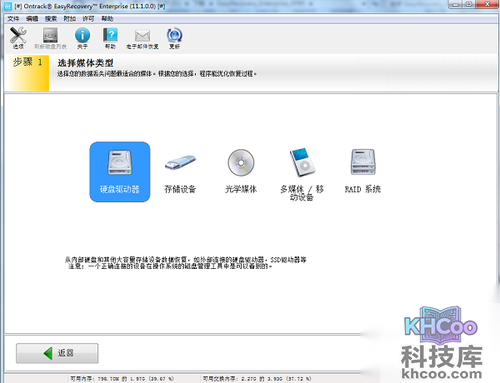Choose Optical media (光学媒体) disc
This screenshot has height=383, width=500.
241,172
